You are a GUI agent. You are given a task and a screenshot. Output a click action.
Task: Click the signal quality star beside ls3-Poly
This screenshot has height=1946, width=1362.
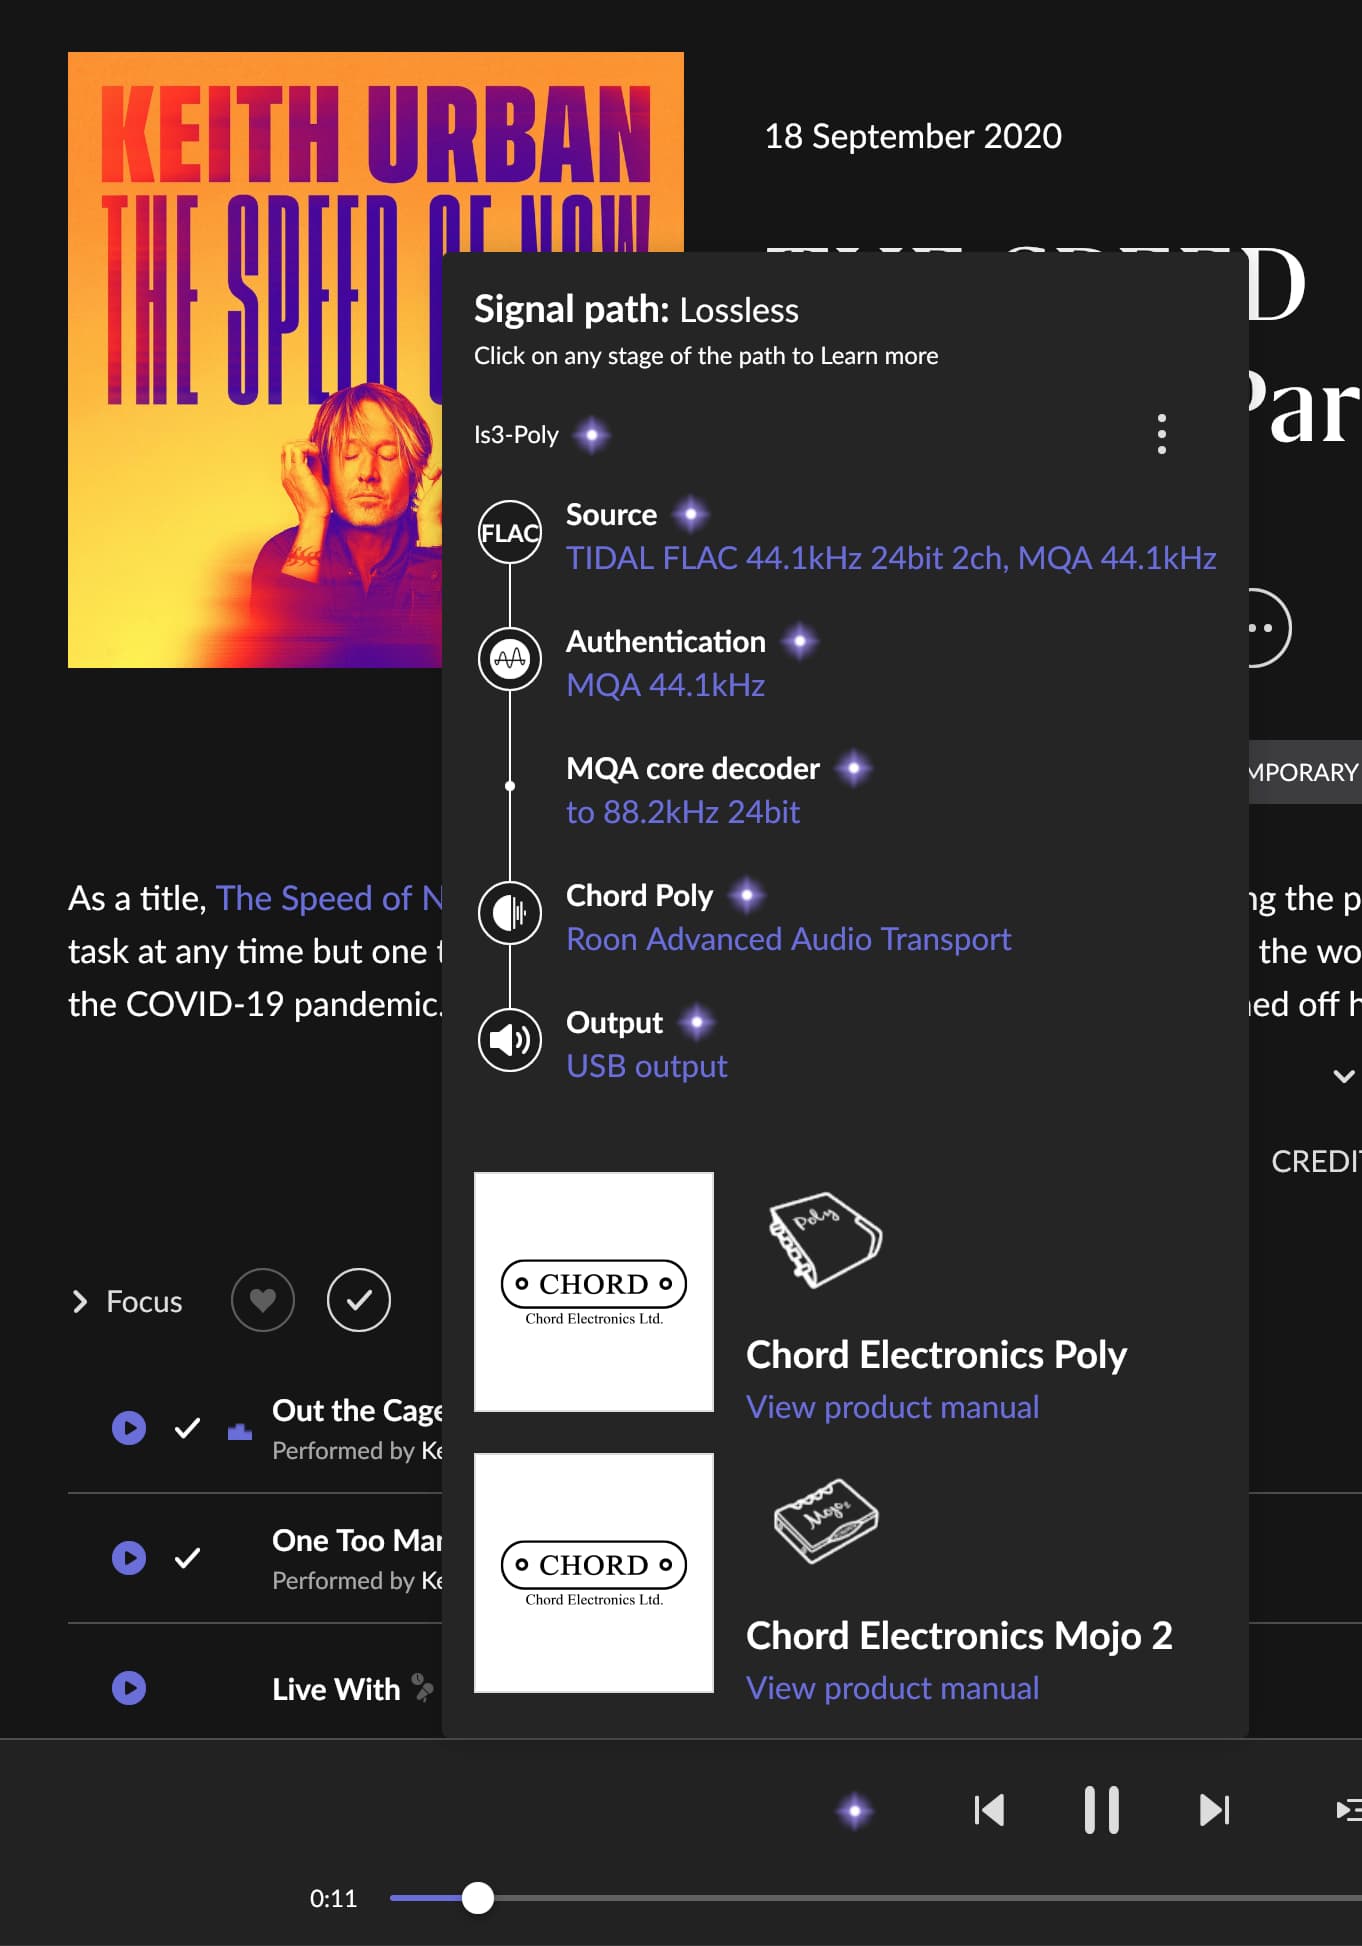pos(592,435)
